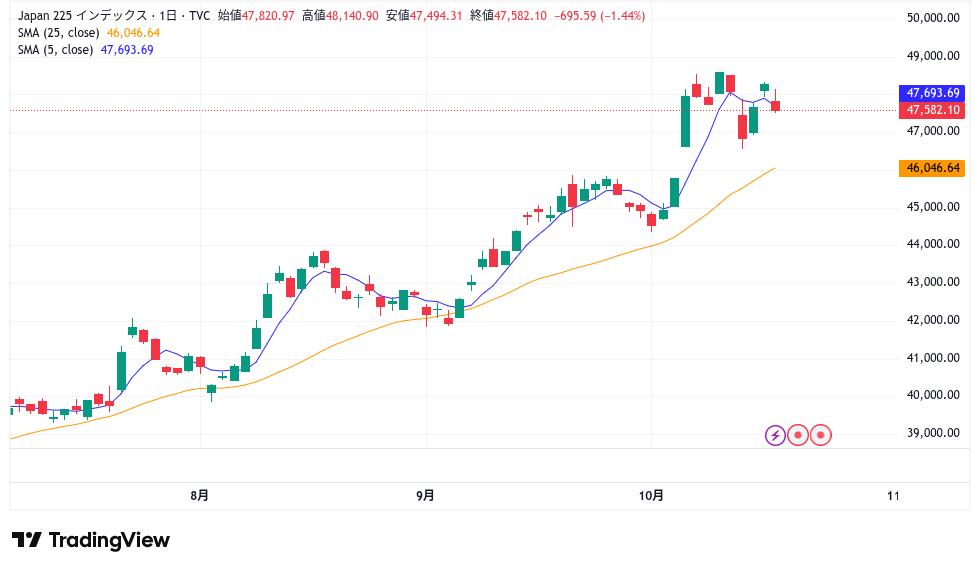
Task: Click the 8月 label on the time axis
Action: (200, 494)
